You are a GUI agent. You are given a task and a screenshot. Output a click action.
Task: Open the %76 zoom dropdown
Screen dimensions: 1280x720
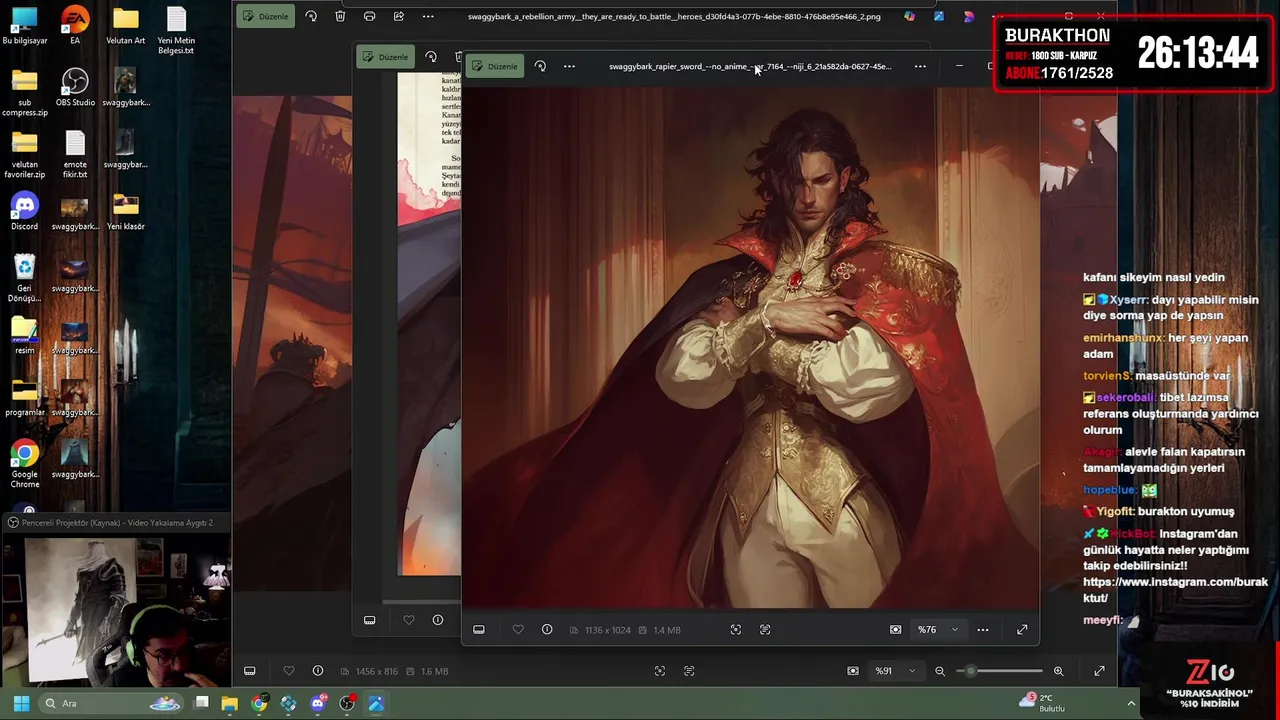[938, 629]
